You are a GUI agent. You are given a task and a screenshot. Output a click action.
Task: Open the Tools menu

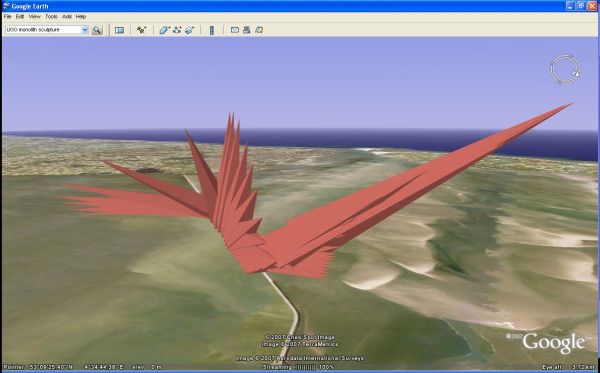[x=51, y=17]
